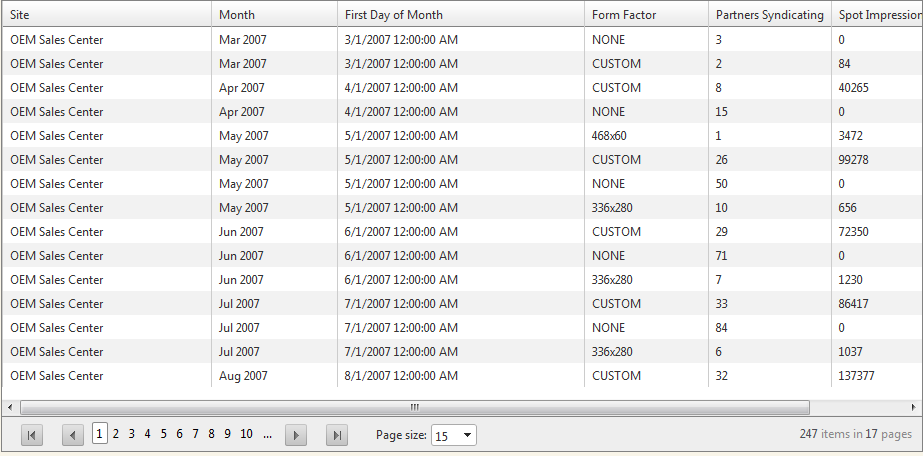Sort by Partners Syndicating column header
The image size is (923, 456).
tap(769, 15)
